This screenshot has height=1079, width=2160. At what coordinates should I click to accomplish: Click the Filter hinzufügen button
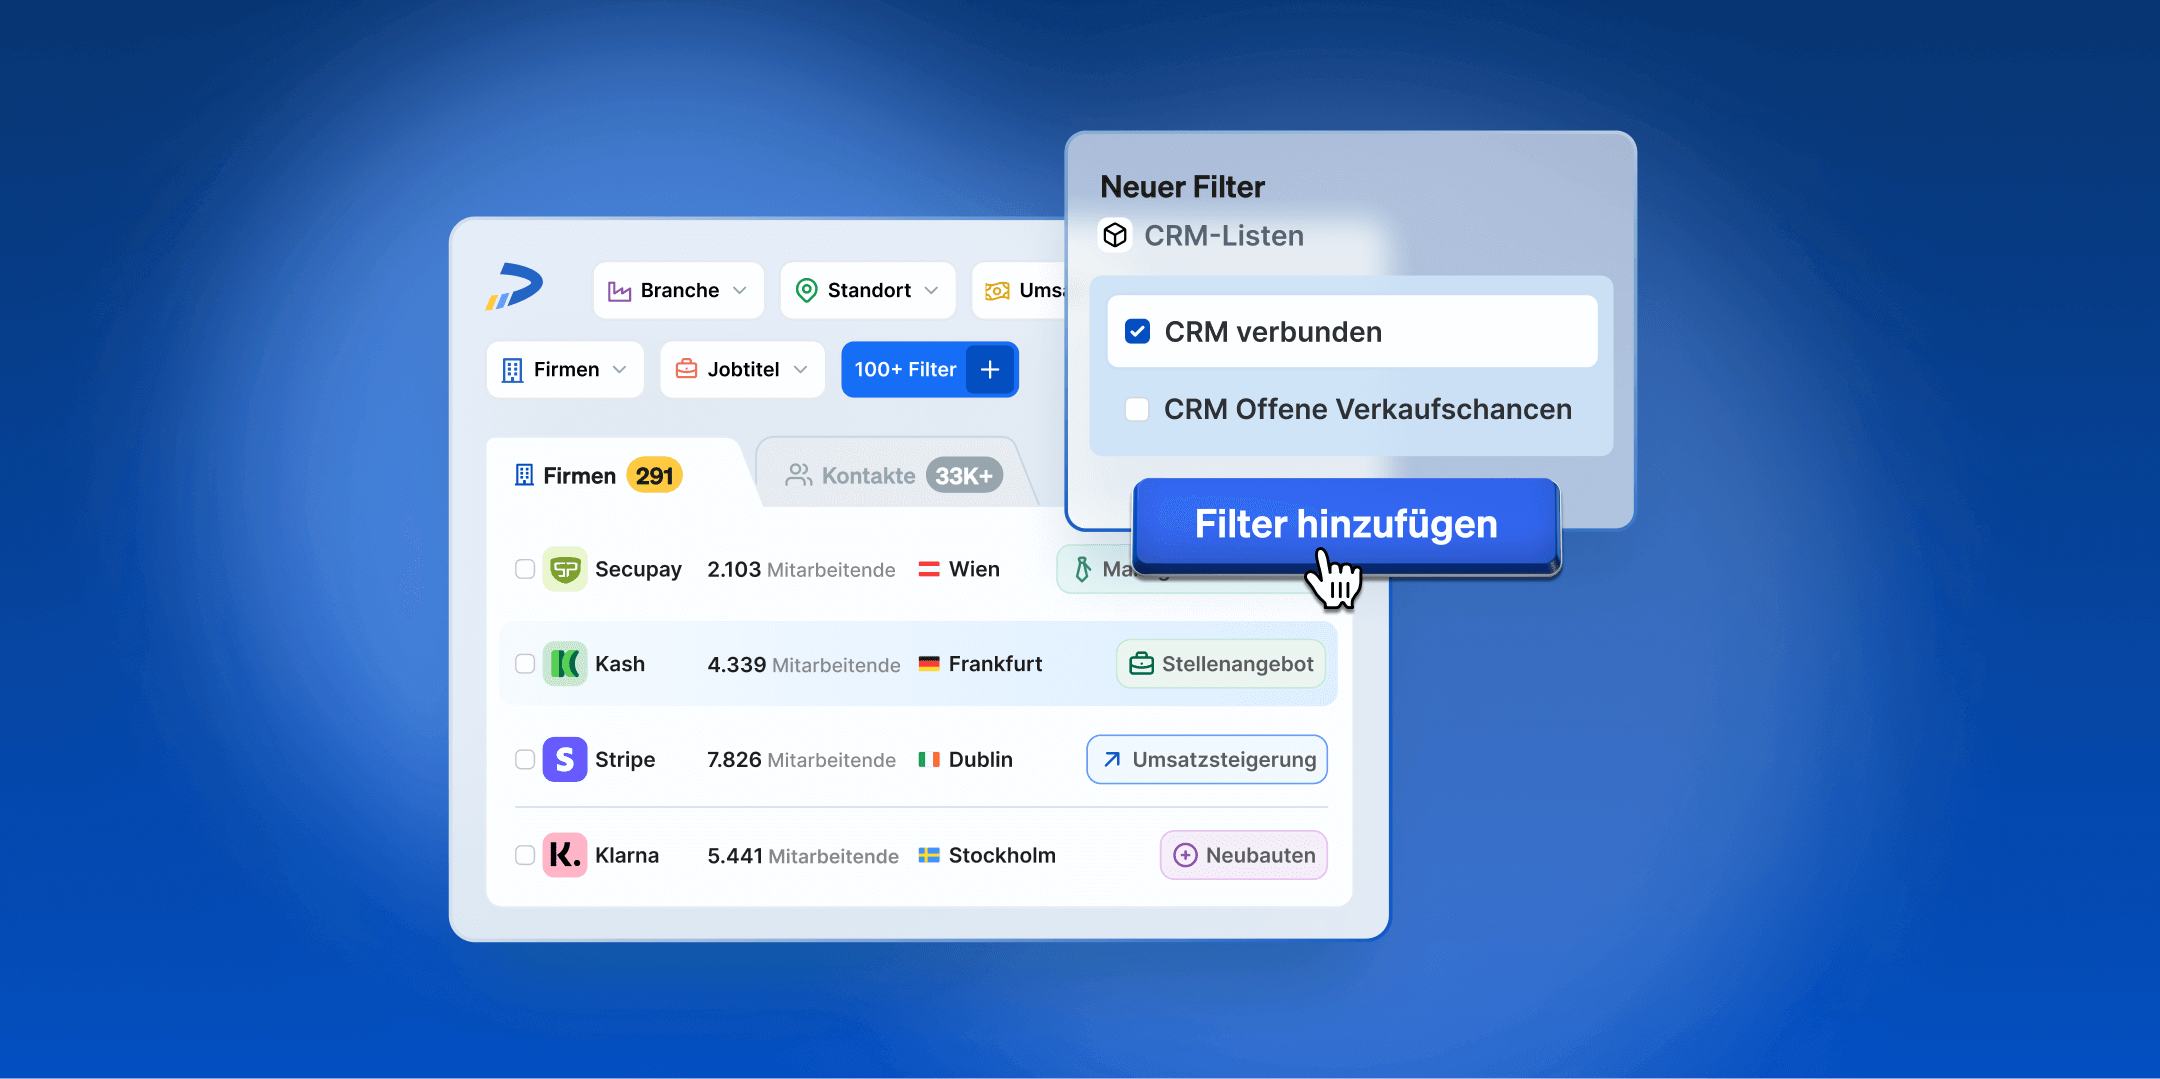click(x=1345, y=523)
